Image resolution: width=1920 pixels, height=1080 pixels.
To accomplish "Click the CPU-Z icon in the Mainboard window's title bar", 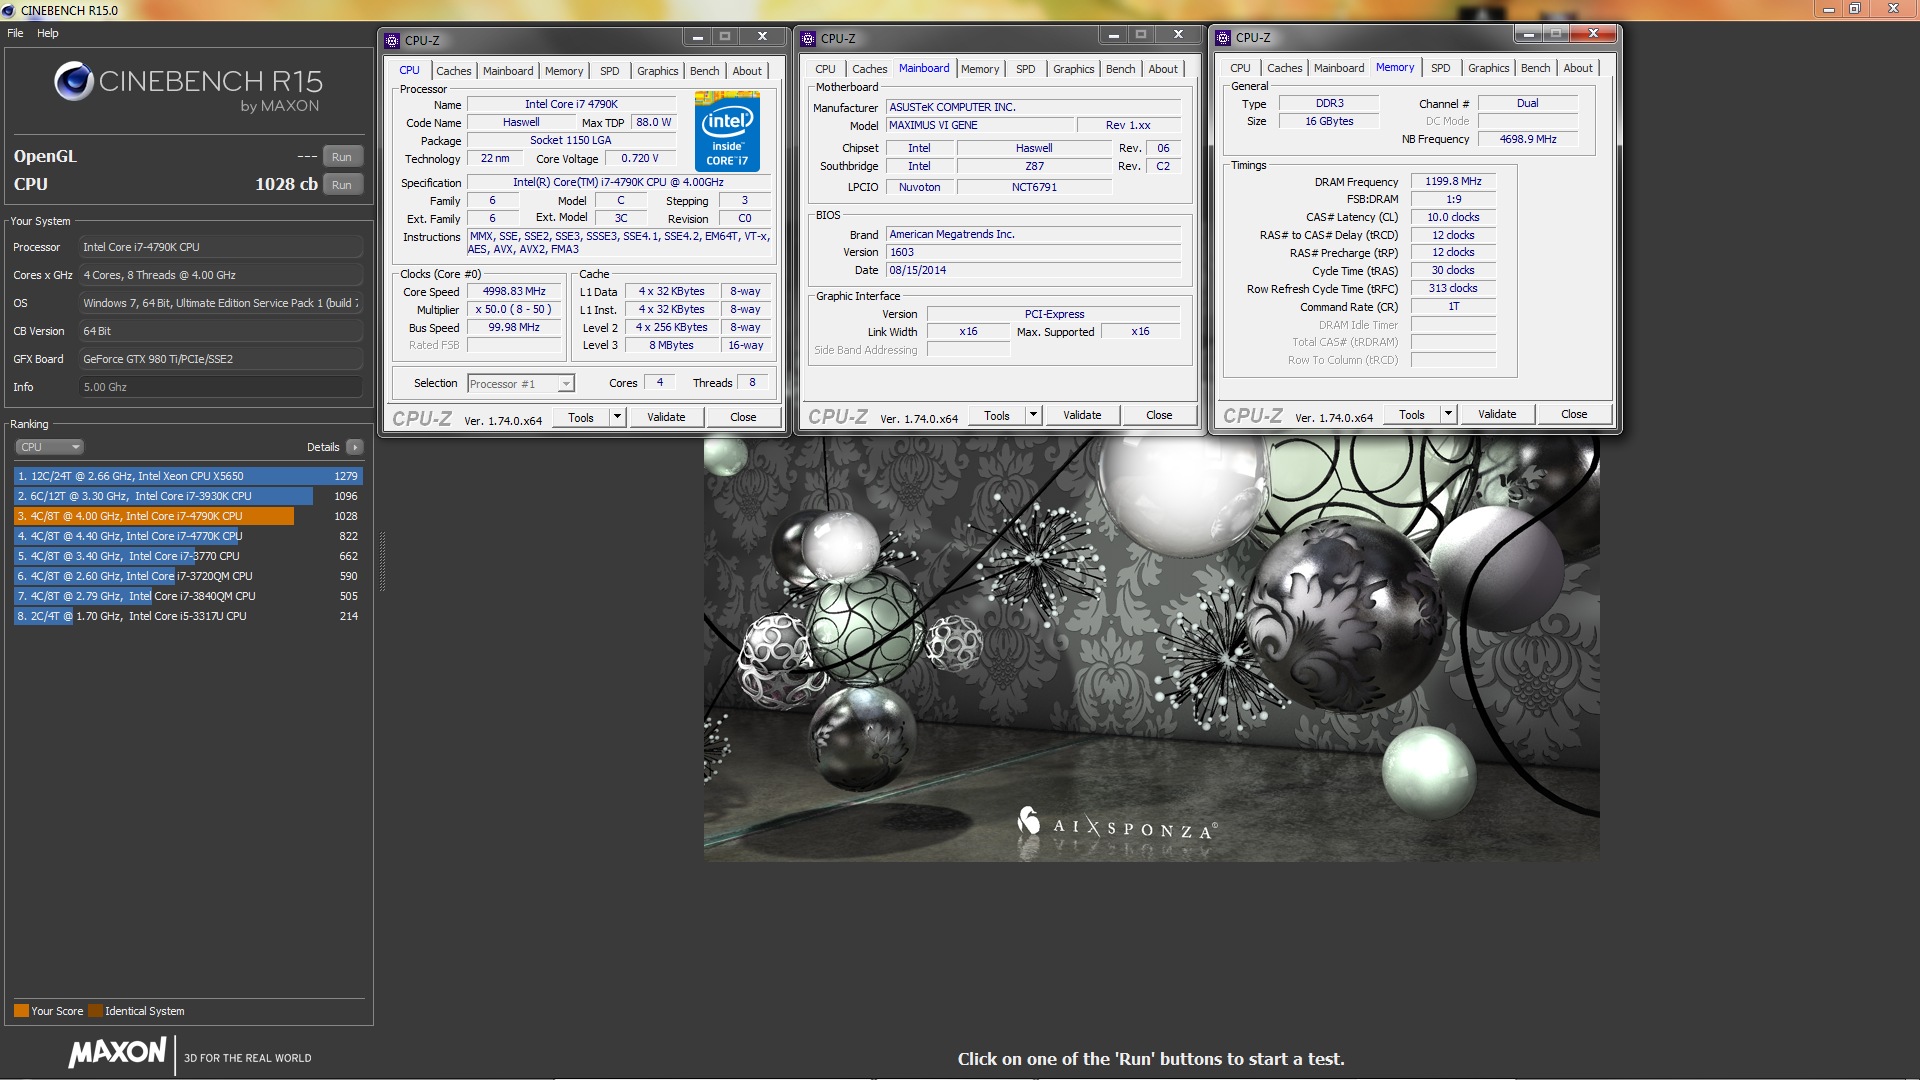I will click(808, 39).
